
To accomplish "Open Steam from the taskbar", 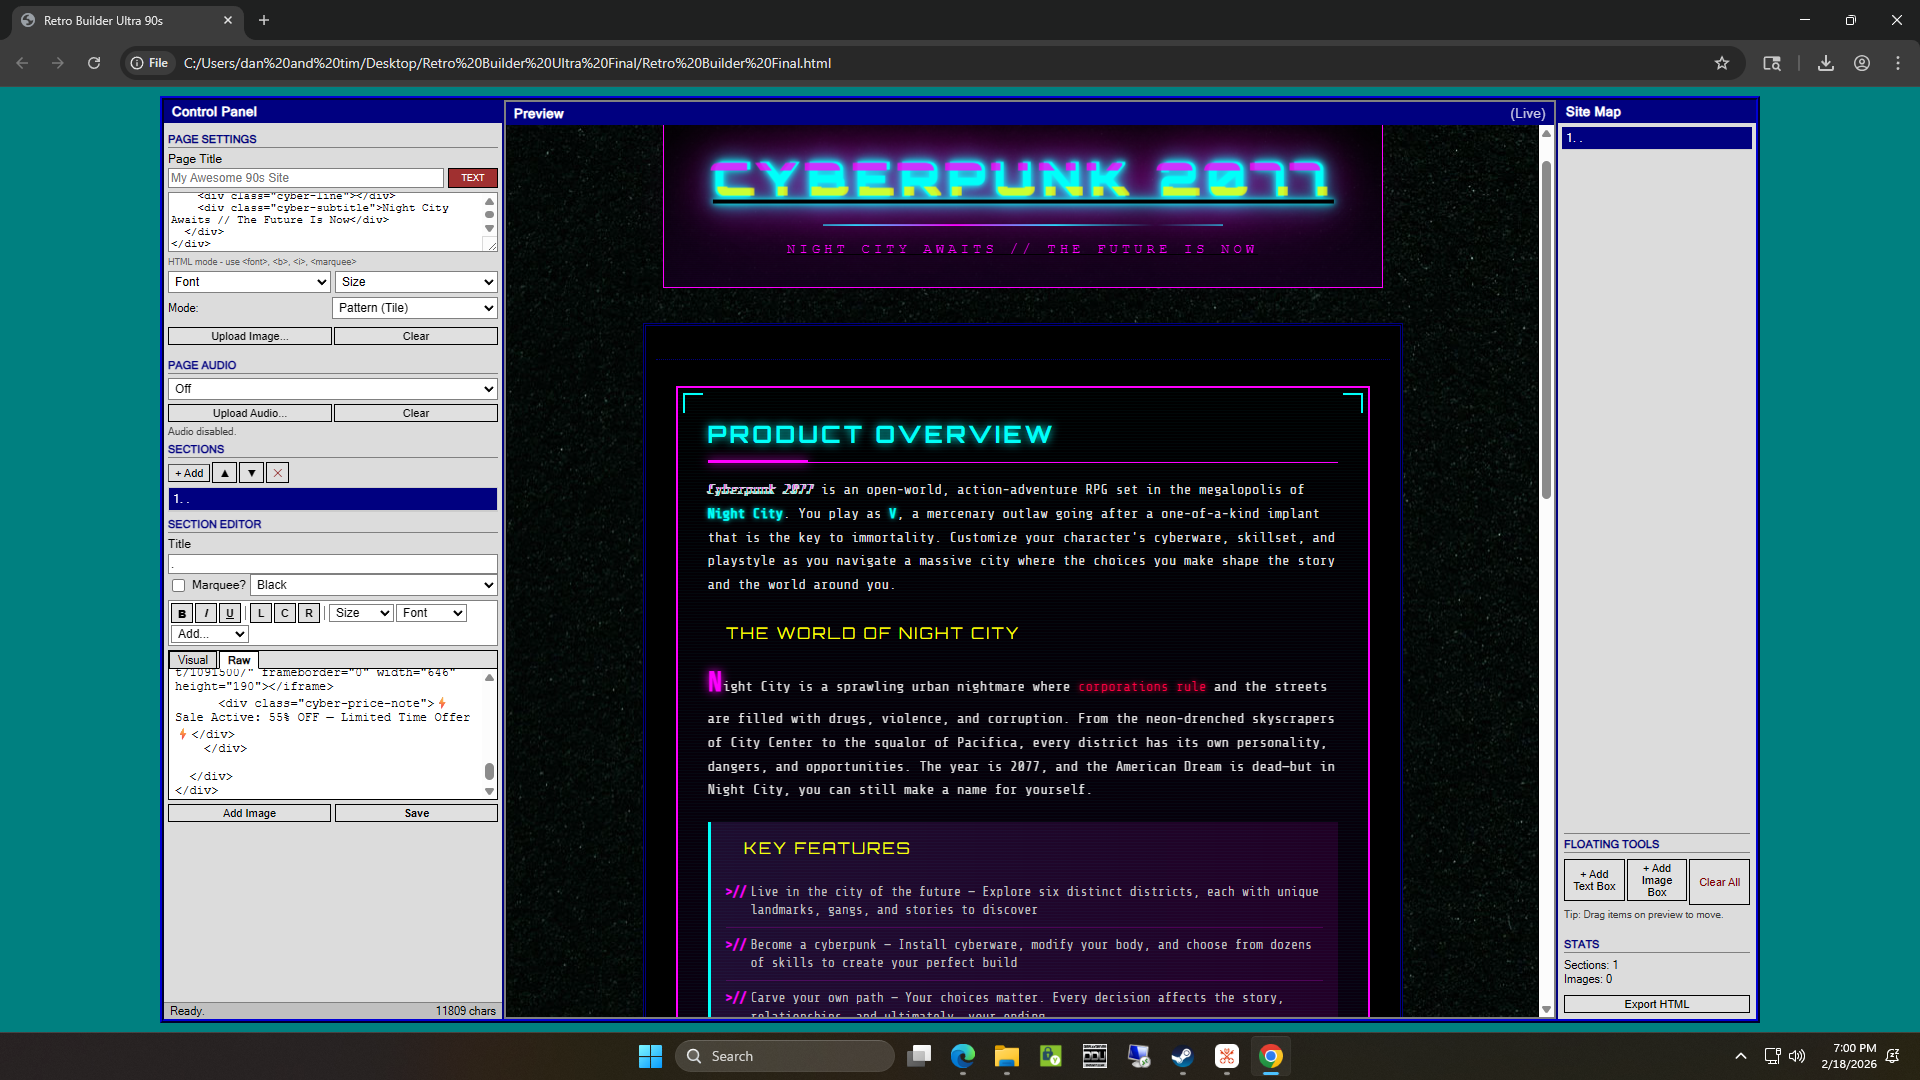I will point(1182,1056).
